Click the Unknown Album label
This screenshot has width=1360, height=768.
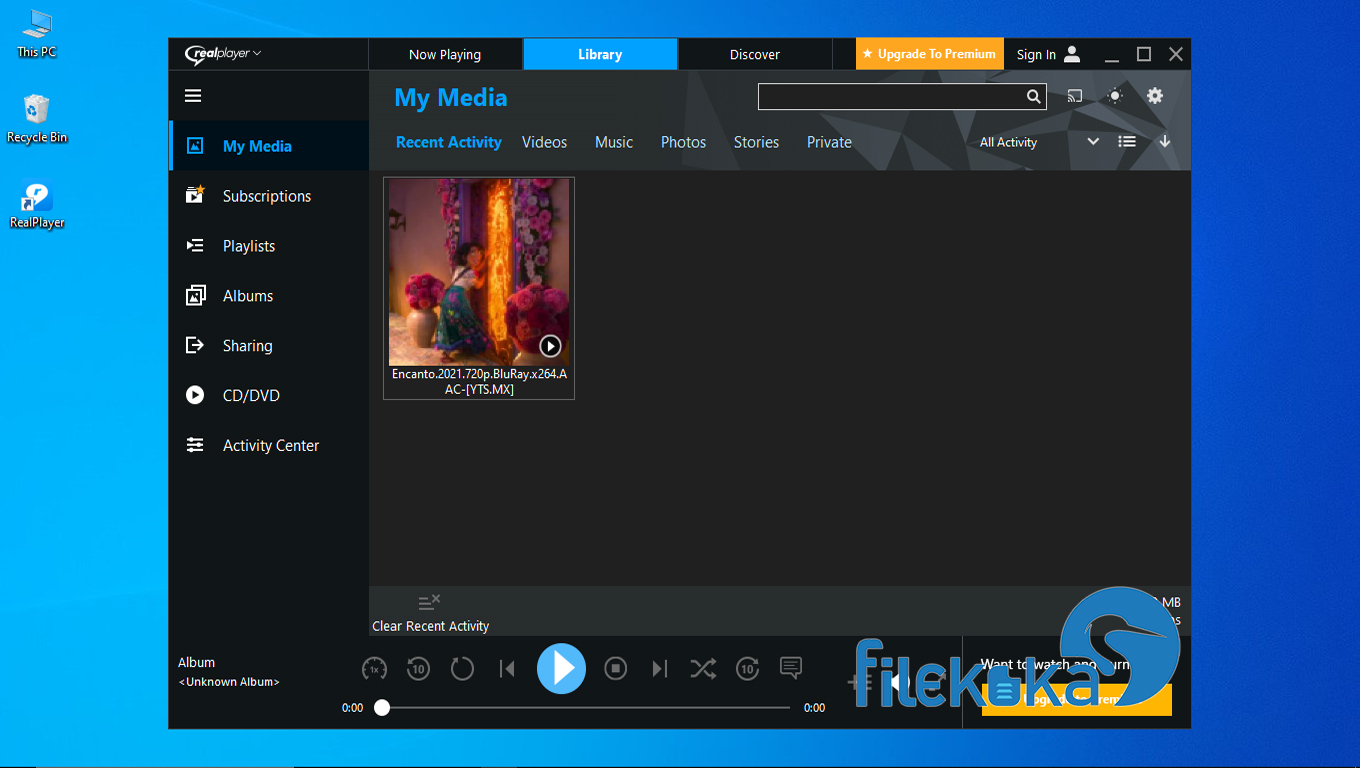pyautogui.click(x=229, y=682)
